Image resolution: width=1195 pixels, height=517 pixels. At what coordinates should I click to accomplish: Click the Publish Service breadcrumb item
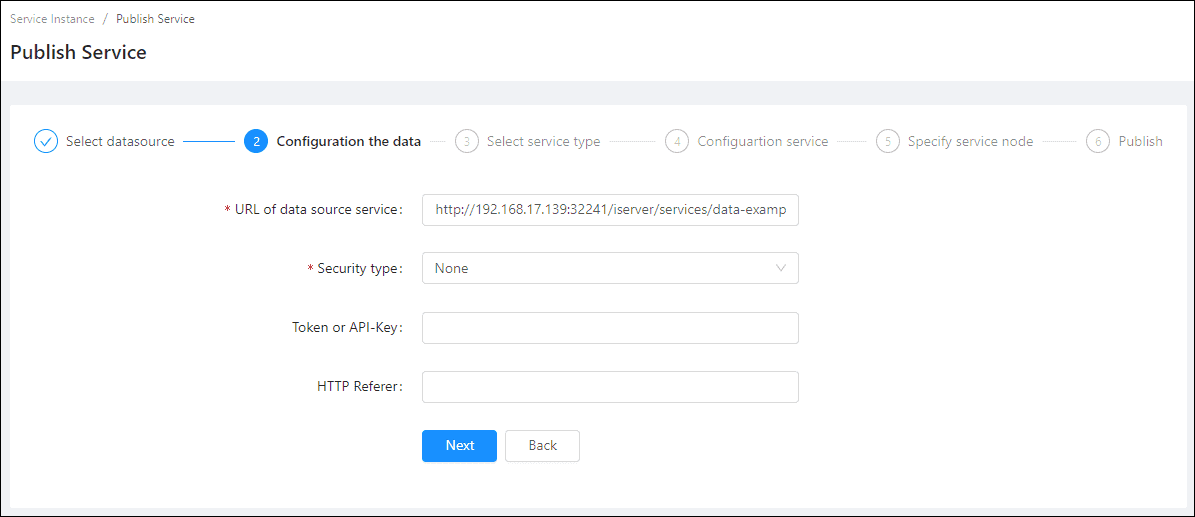155,19
